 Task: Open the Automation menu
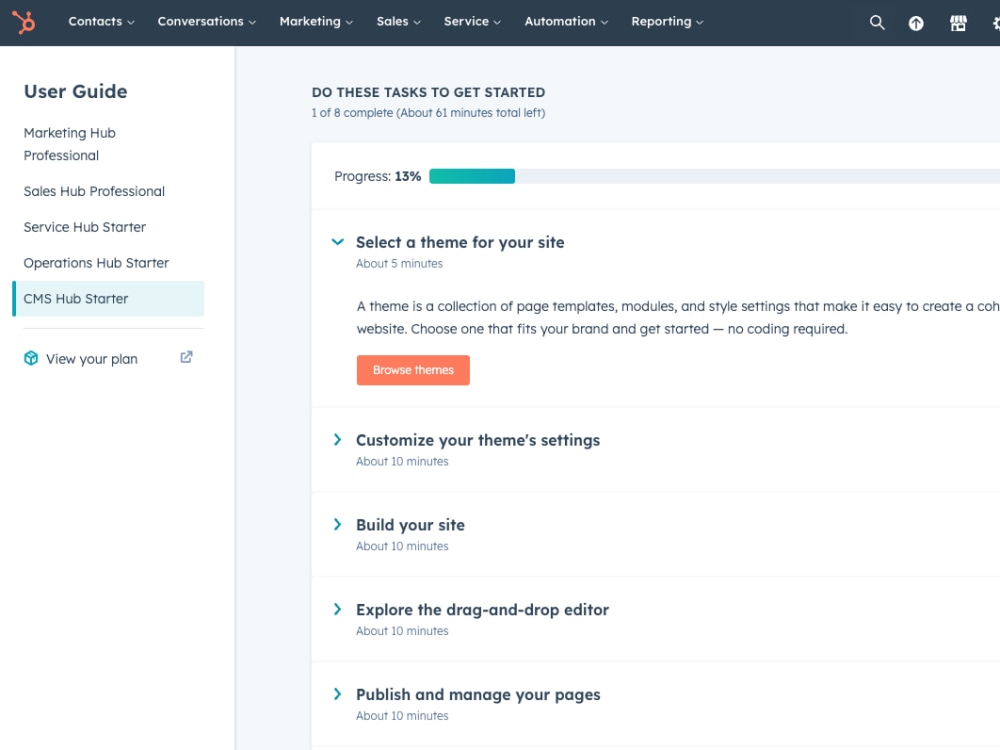(566, 22)
